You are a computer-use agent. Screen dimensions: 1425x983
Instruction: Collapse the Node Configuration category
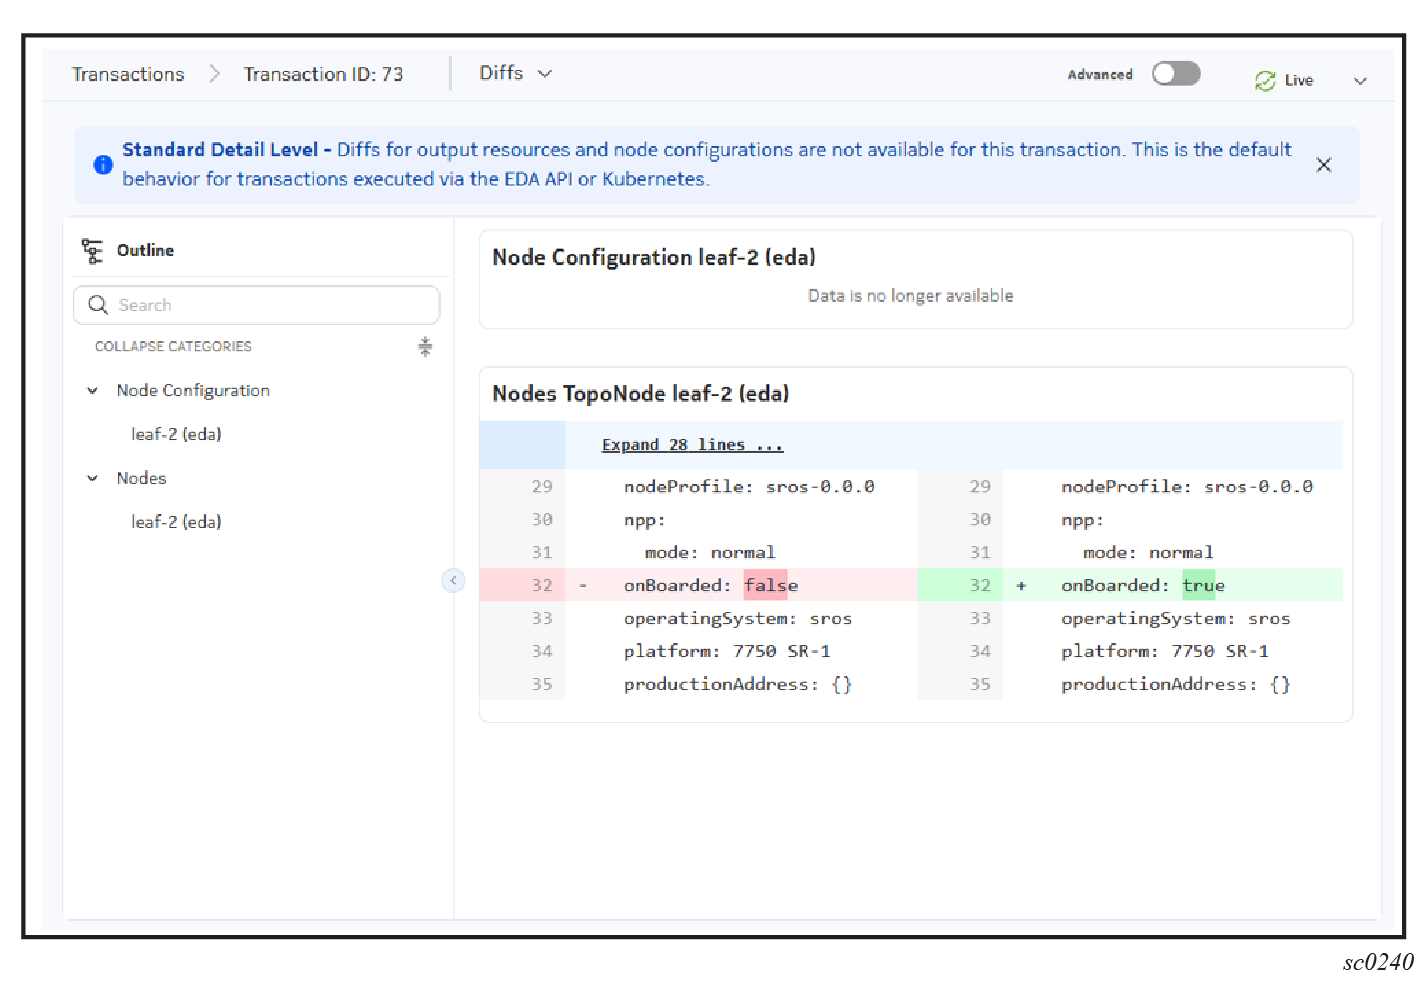click(x=93, y=391)
